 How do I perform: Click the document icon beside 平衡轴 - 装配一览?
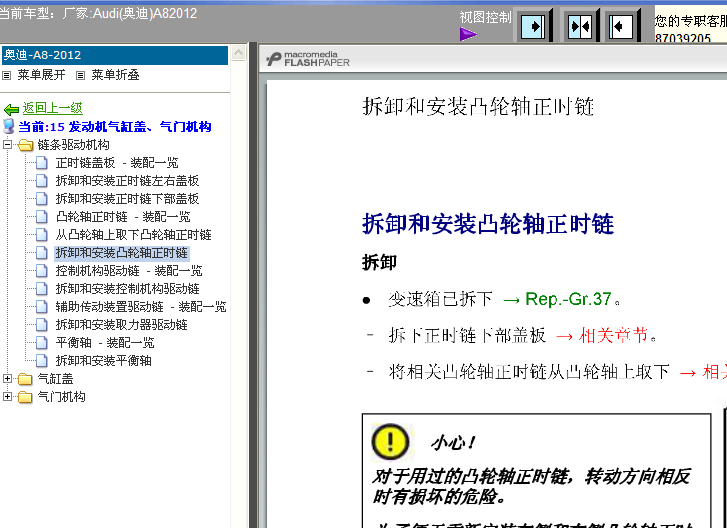pos(42,343)
